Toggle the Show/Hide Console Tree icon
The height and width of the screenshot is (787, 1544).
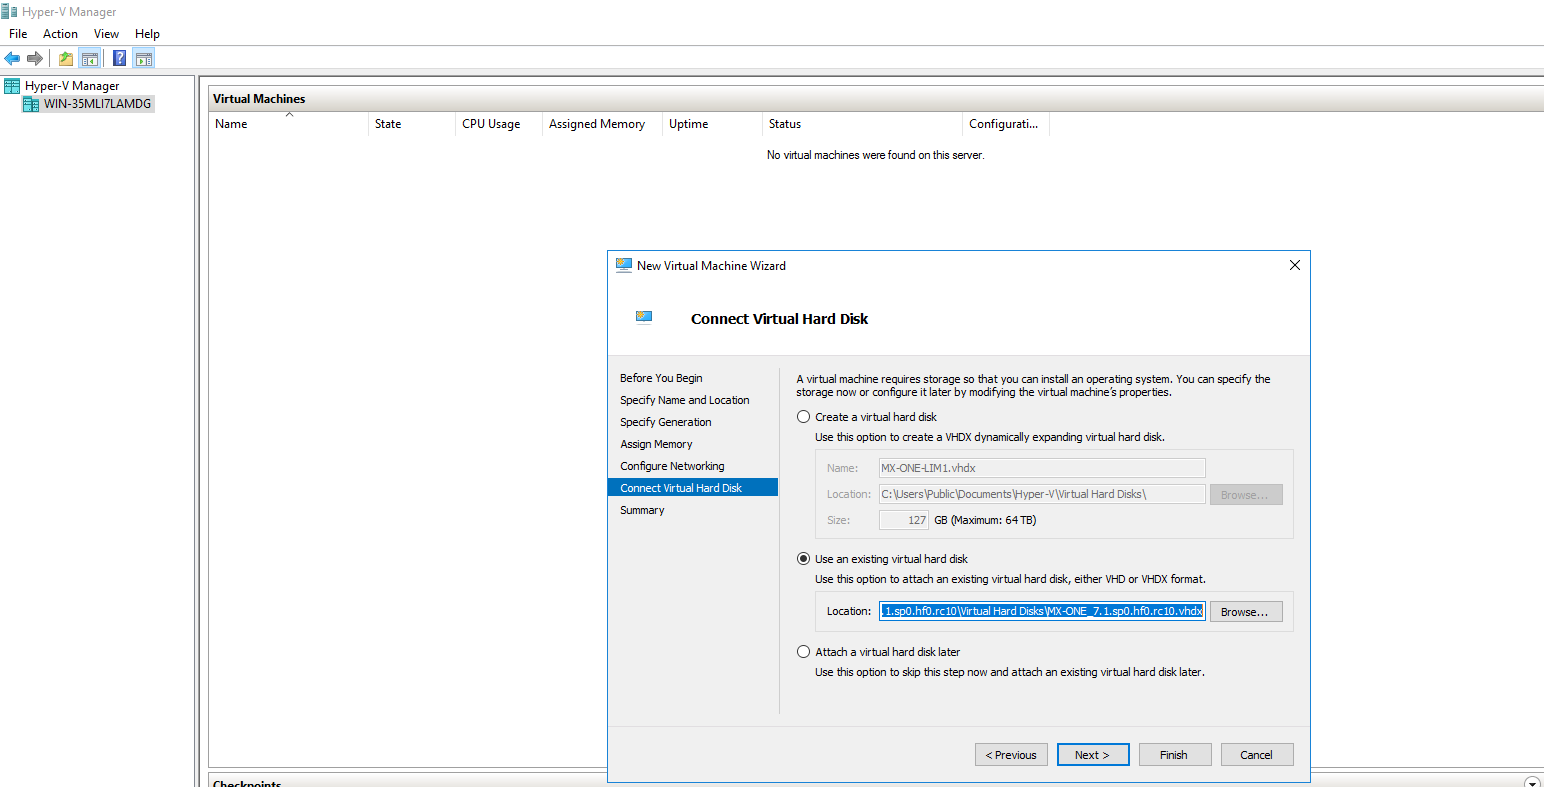(x=90, y=59)
